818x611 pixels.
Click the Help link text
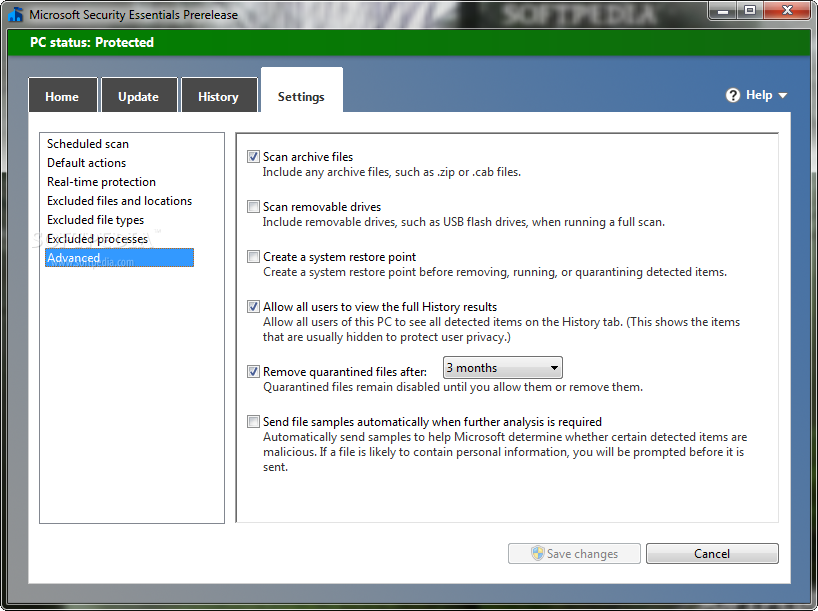759,95
